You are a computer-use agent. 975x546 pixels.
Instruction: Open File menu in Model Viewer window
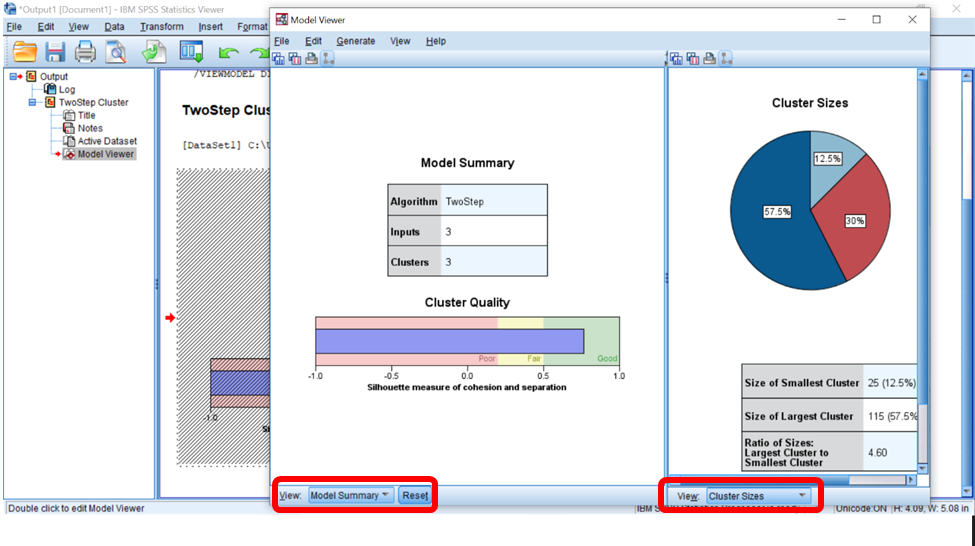click(x=282, y=41)
